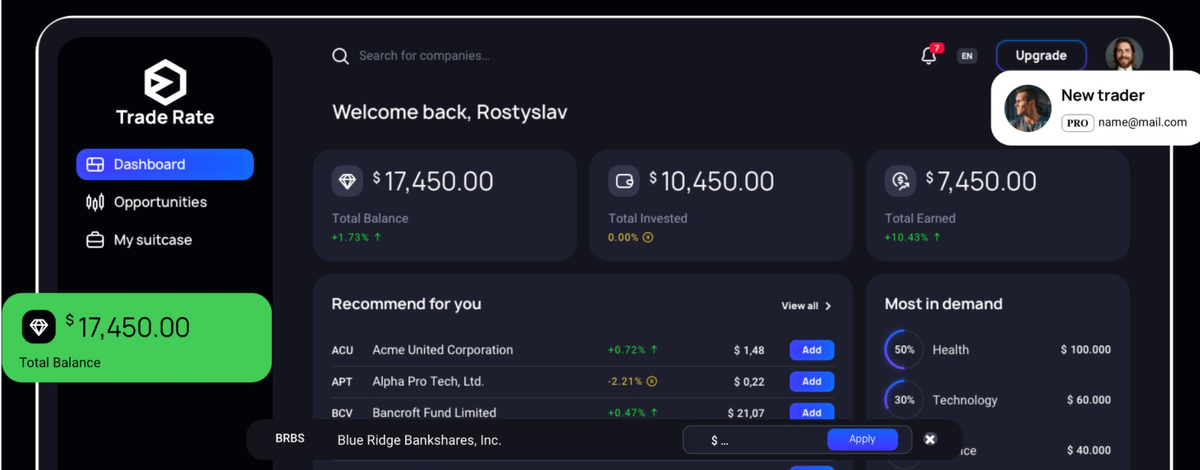Screen dimensions: 1200x470
Task: Click the coin icon on Total Earned card
Action: [900, 181]
